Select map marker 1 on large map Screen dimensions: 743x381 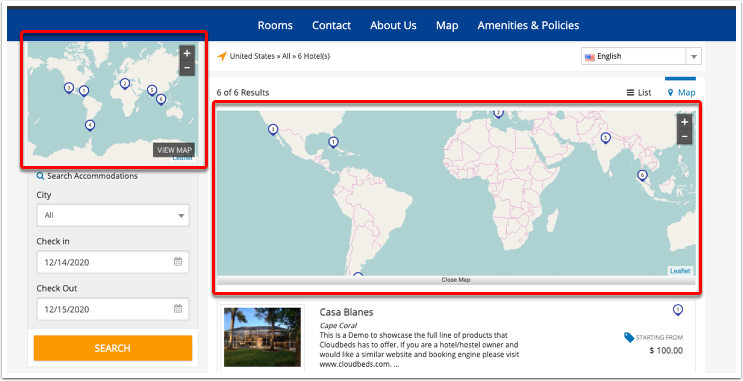point(334,142)
